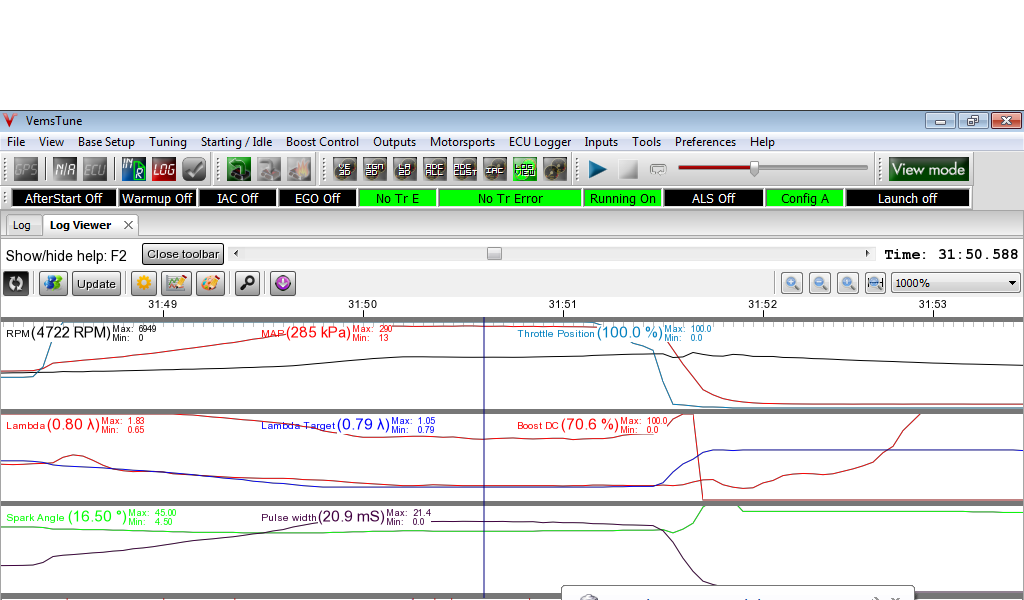The image size is (1024, 600).
Task: Click the ADC ALL toolbar icon
Action: (436, 169)
